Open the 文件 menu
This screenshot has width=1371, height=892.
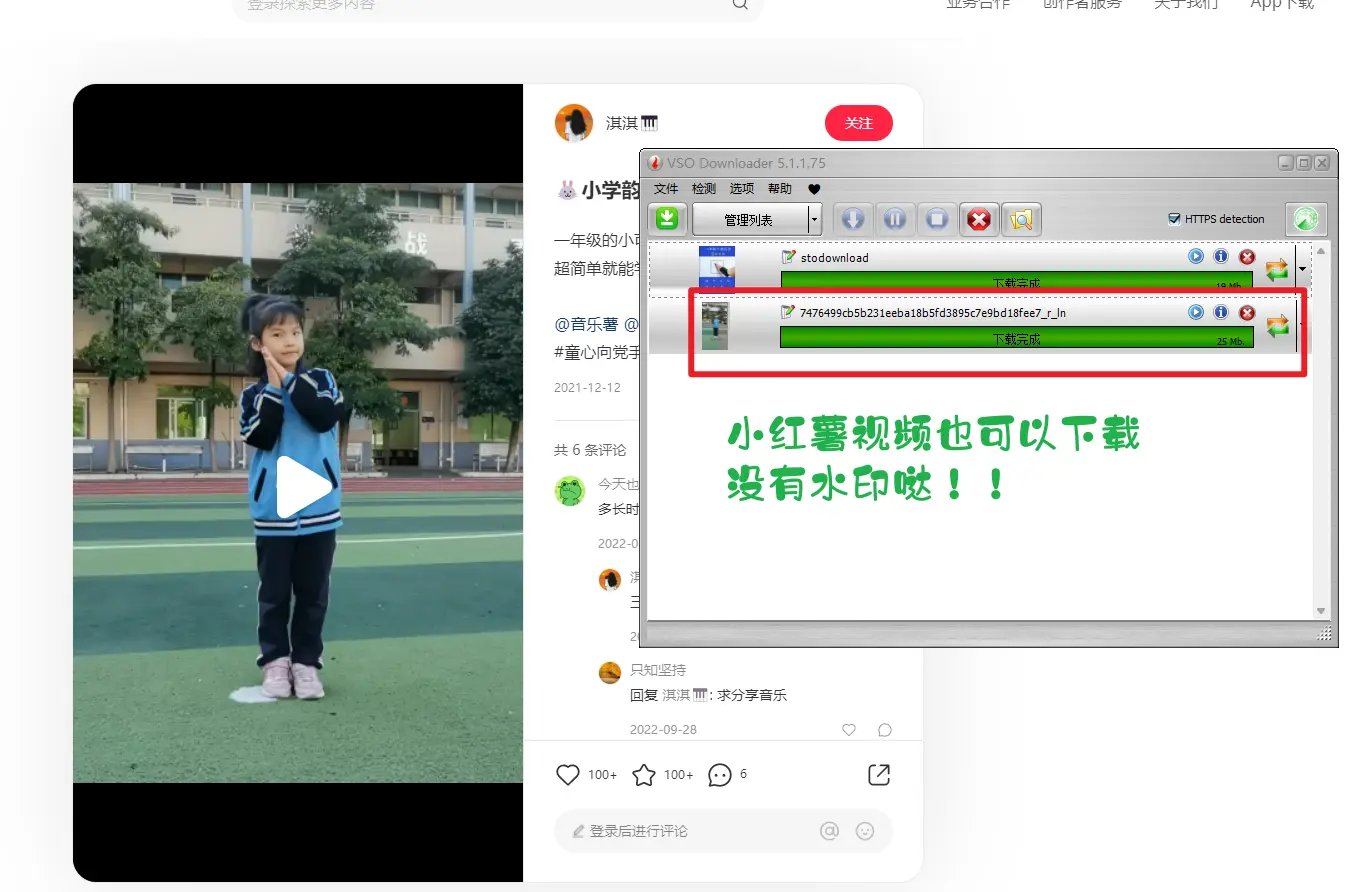(666, 189)
